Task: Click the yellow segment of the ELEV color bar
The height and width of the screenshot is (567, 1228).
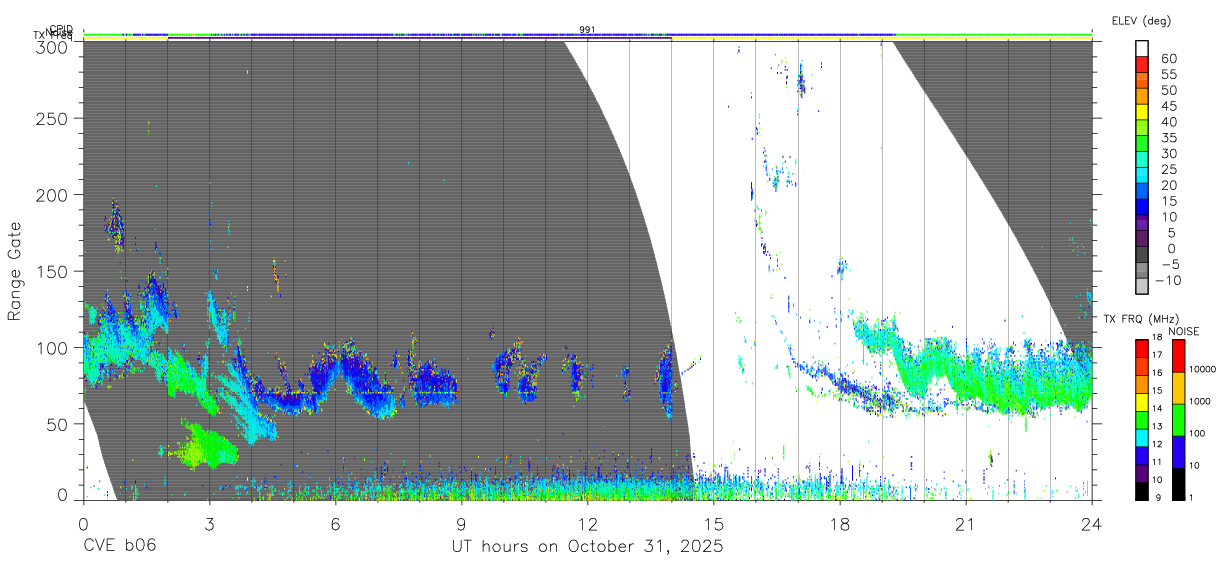Action: (x=1143, y=114)
